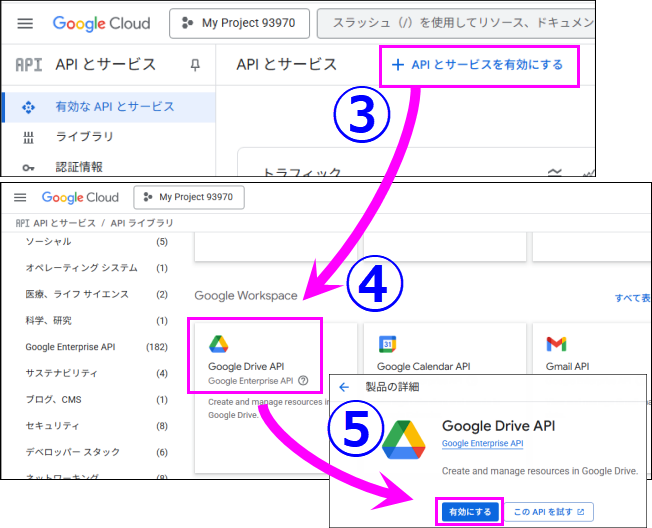The image size is (652, 528).
Task: Click the key icon for 認証情報
Action: pos(28,168)
